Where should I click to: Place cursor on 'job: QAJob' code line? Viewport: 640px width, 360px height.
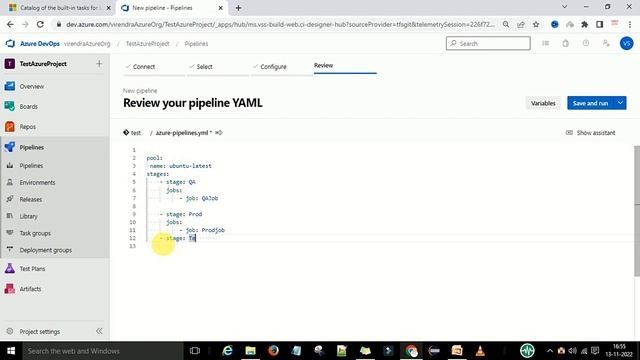pyautogui.click(x=202, y=198)
